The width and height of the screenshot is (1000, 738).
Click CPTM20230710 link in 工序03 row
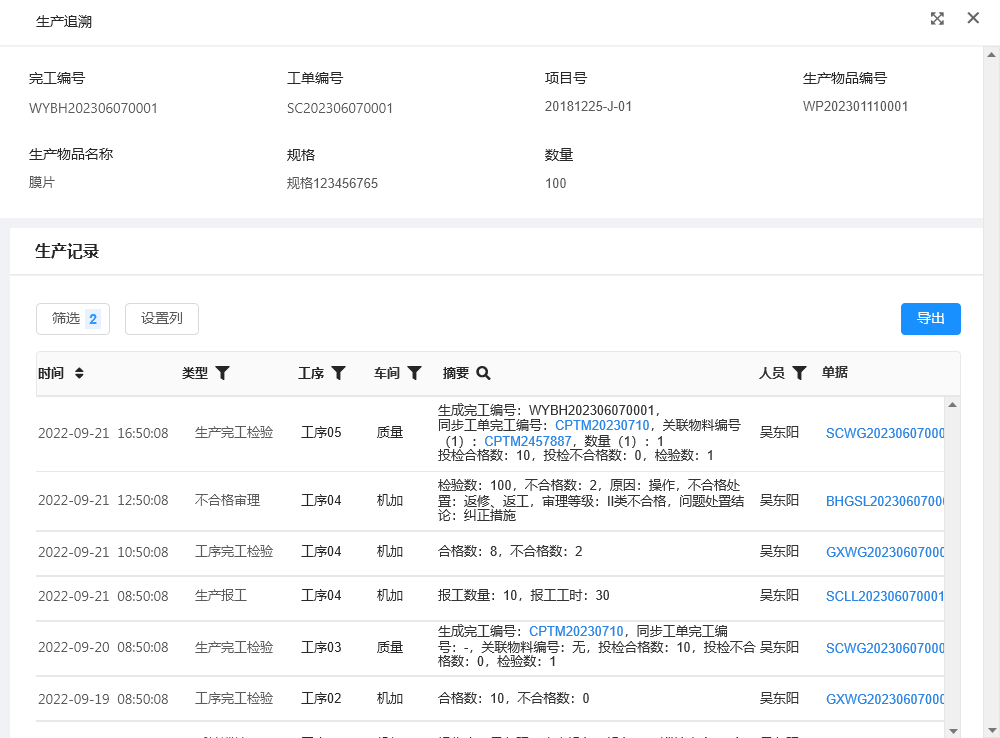click(576, 631)
